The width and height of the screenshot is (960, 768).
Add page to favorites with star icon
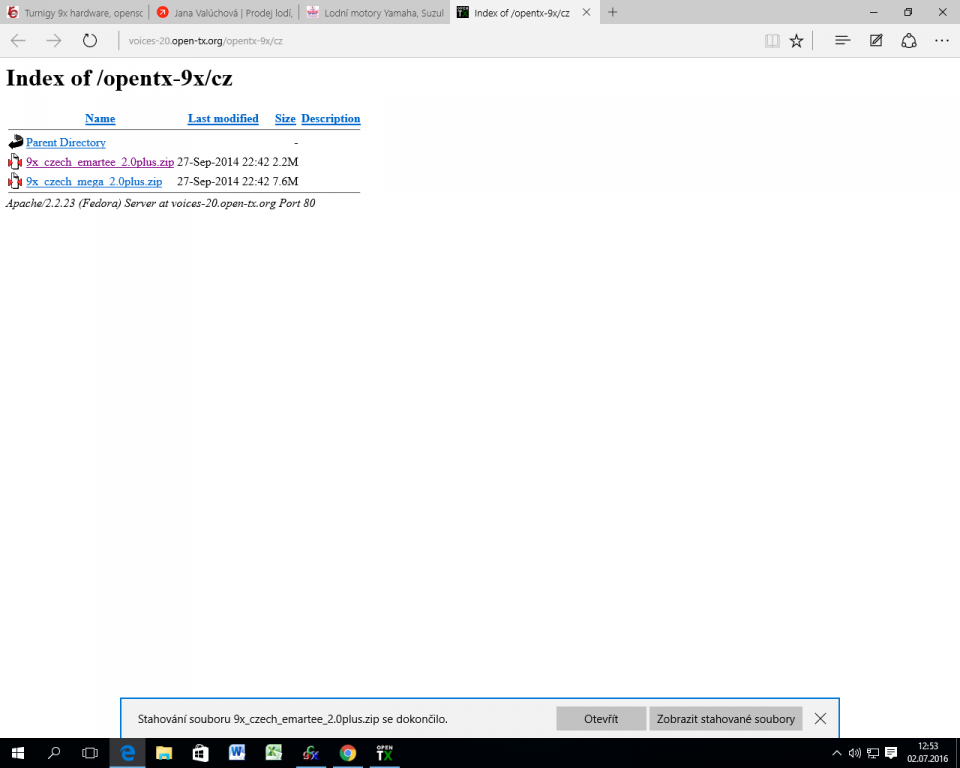coord(796,41)
